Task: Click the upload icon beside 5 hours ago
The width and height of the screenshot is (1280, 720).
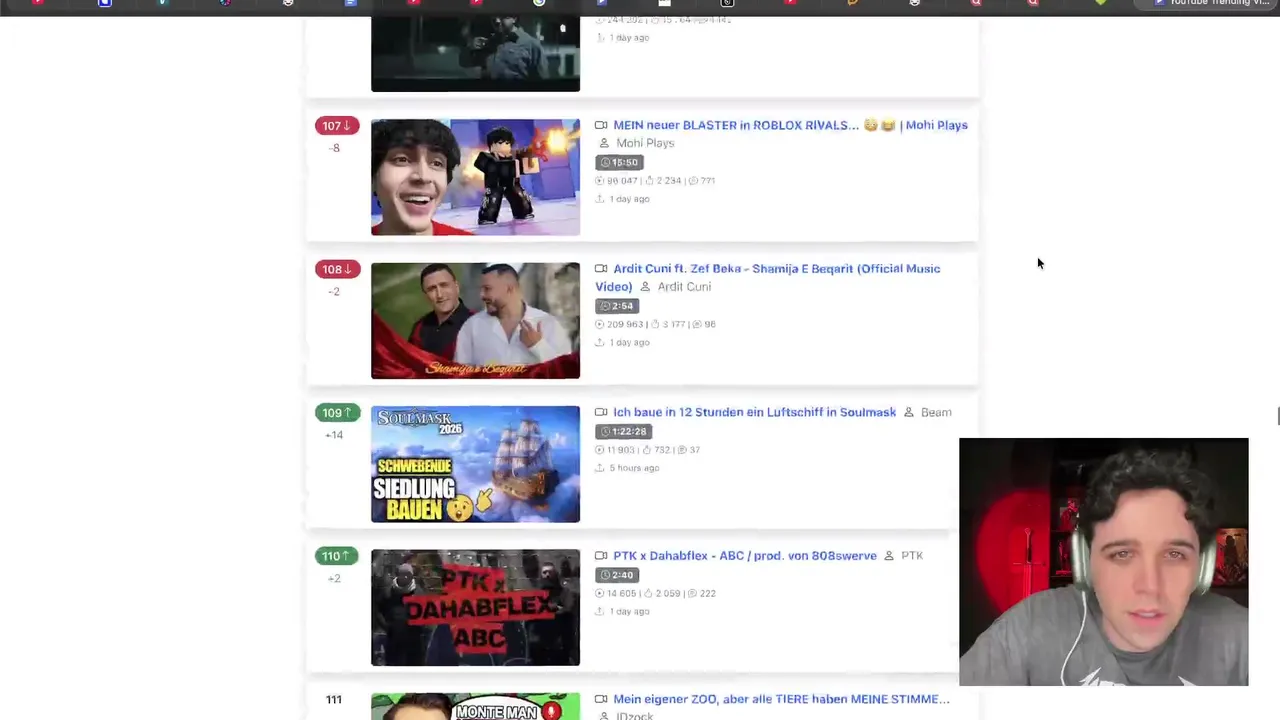Action: click(x=600, y=468)
